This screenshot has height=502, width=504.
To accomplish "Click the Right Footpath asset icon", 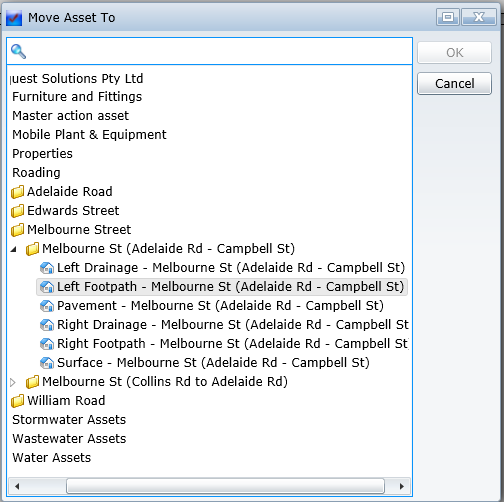I will [47, 344].
